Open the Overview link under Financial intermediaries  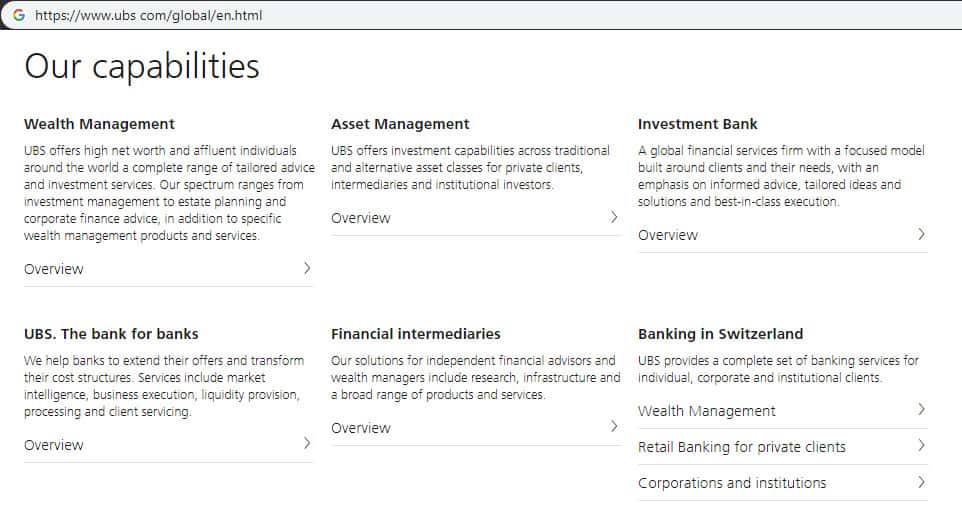[361, 428]
